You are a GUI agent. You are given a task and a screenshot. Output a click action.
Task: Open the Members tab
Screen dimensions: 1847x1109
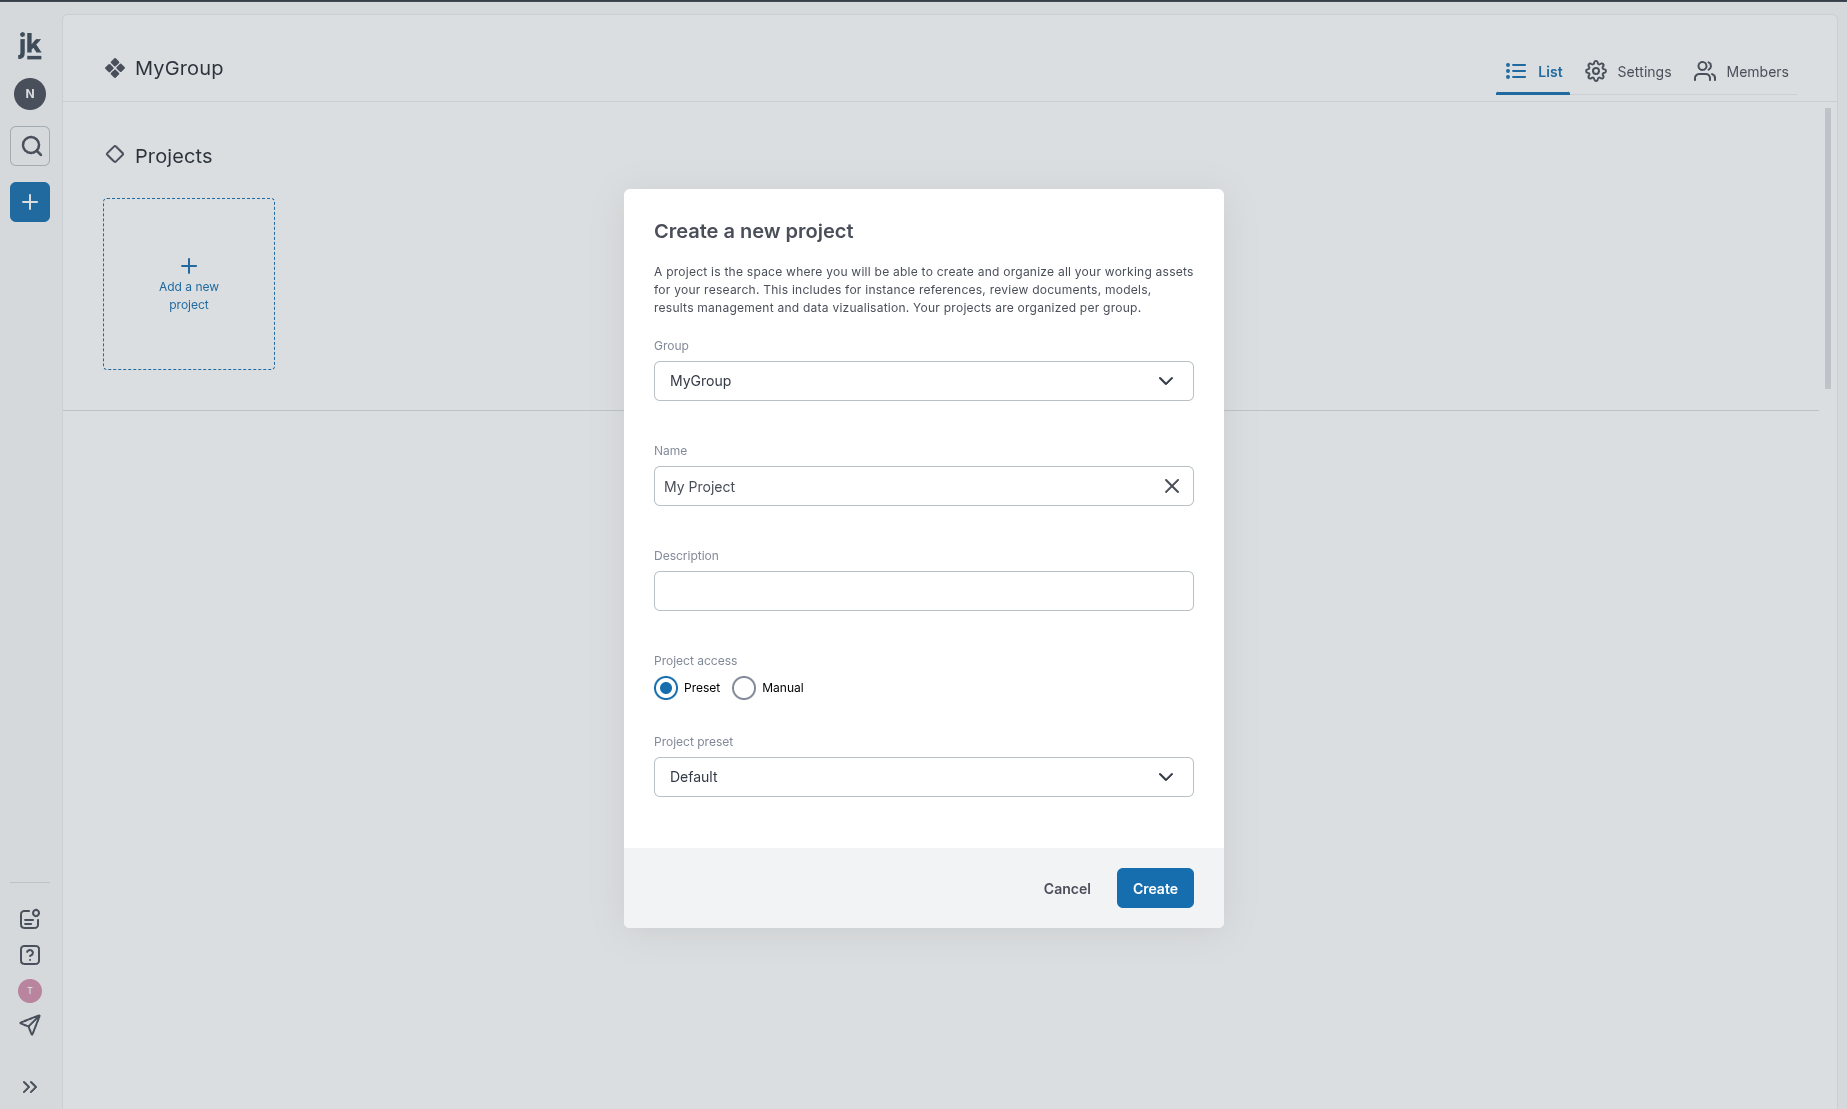click(1741, 72)
